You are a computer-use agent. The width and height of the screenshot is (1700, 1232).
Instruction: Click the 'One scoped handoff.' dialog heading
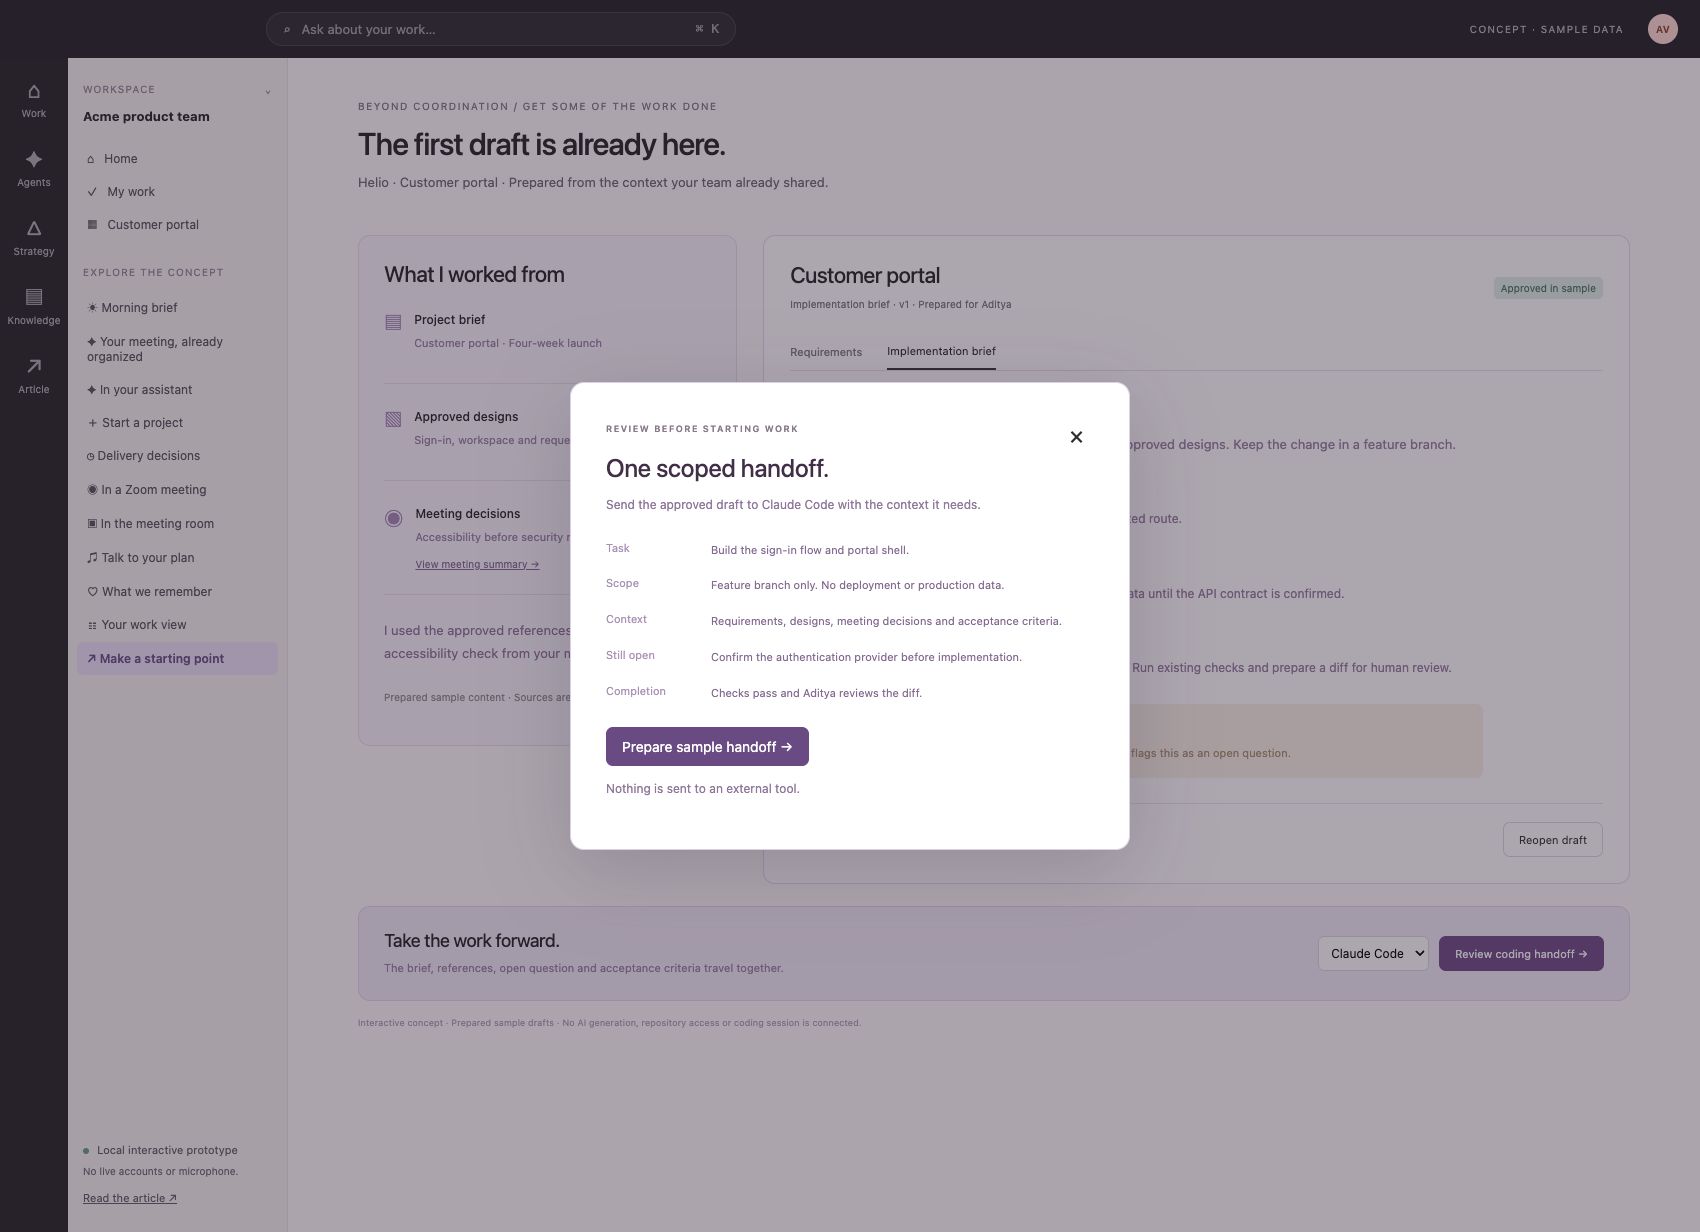tap(717, 469)
